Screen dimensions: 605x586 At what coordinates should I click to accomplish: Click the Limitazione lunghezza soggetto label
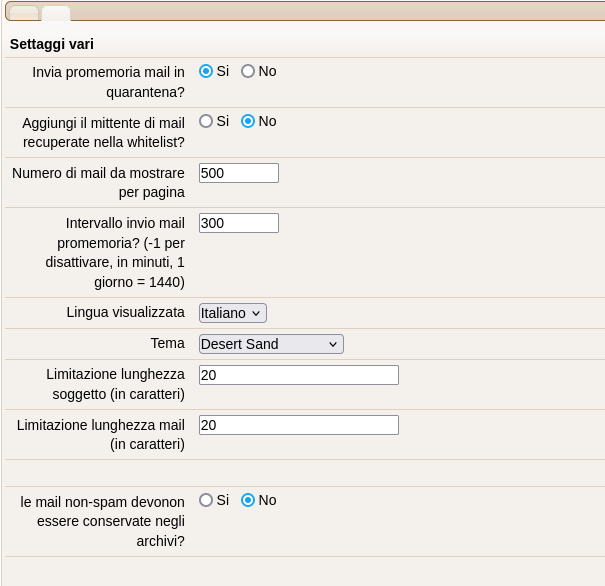(115, 384)
